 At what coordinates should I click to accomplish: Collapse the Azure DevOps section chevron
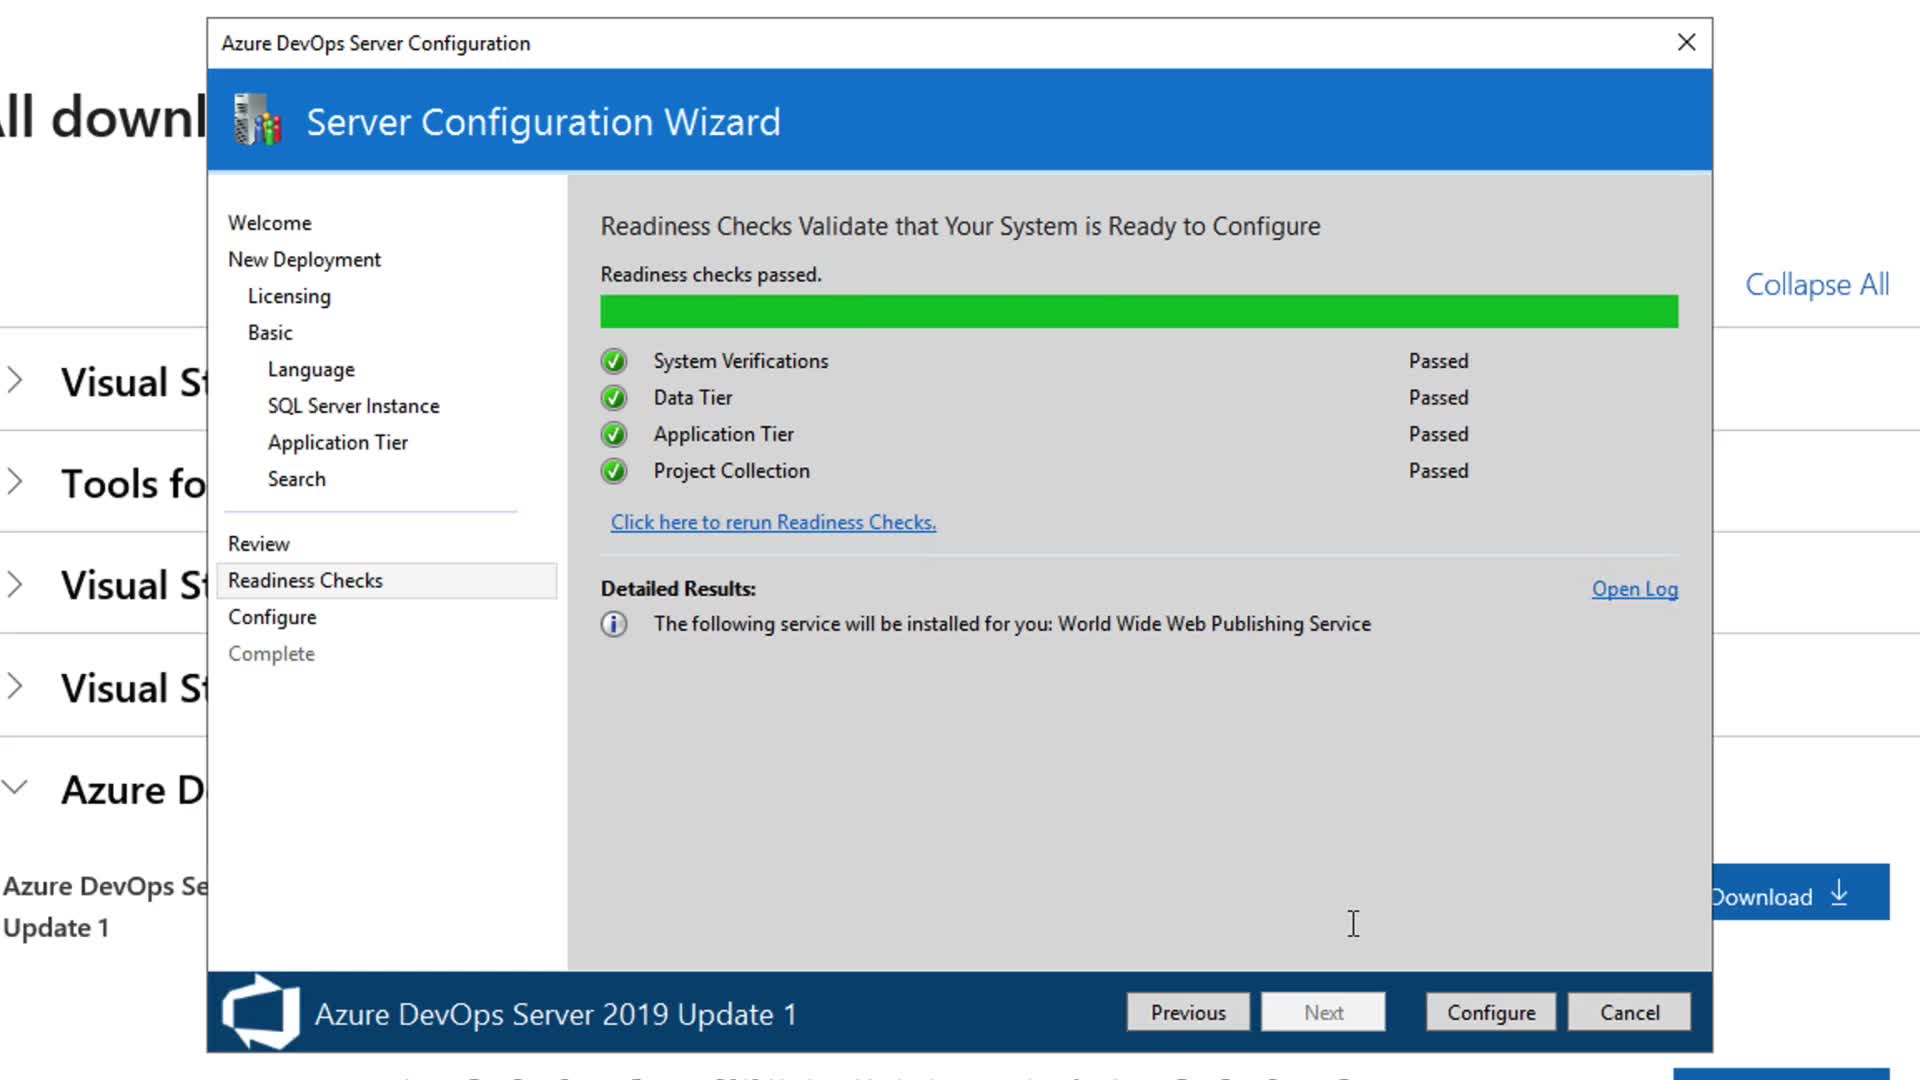[x=15, y=787]
